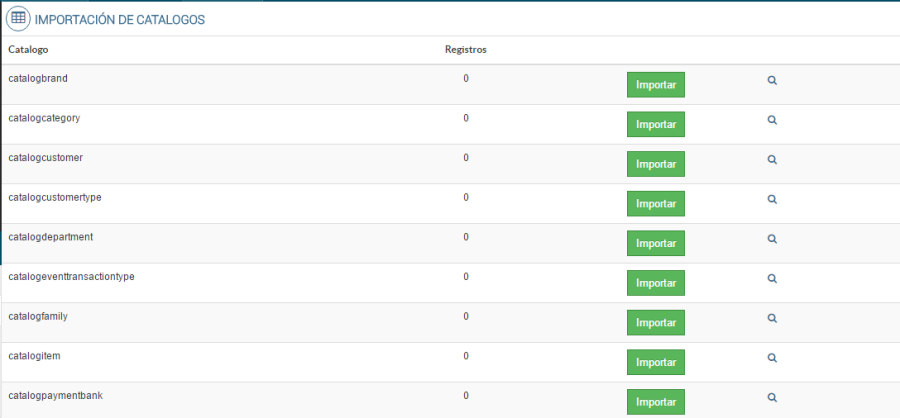Click the table grid icon beside the title
900x418 pixels.
click(17, 19)
